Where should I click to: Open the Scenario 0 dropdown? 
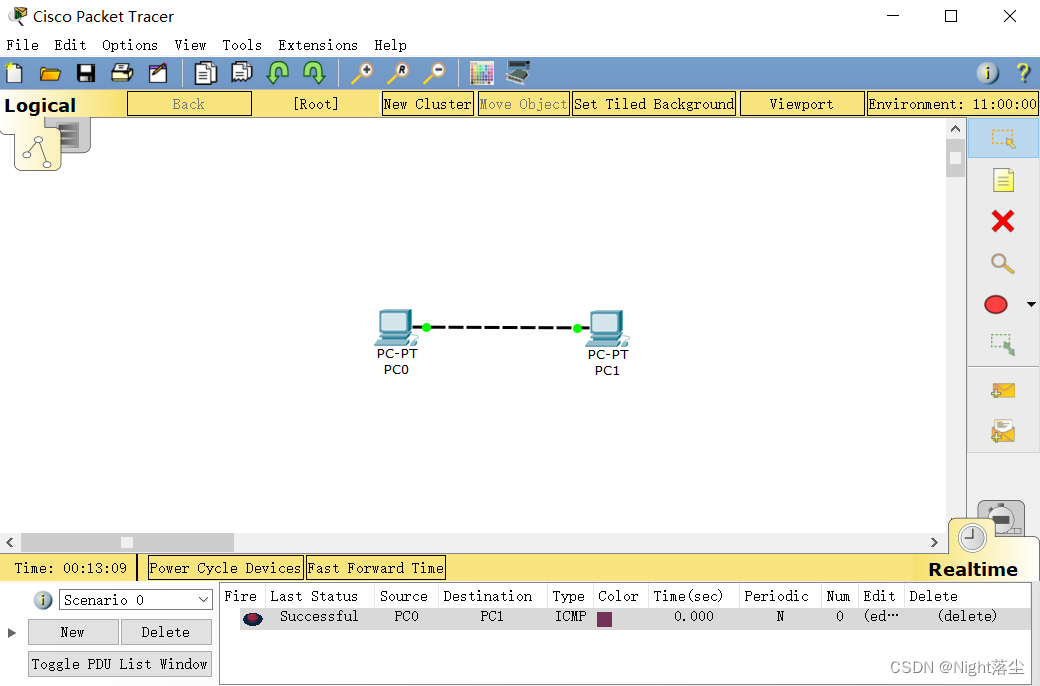[135, 600]
